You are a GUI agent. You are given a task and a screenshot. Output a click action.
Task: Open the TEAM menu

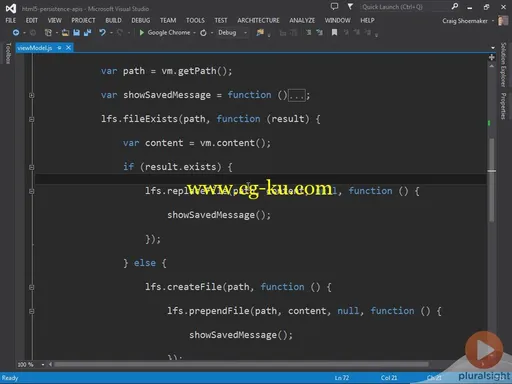(x=168, y=20)
